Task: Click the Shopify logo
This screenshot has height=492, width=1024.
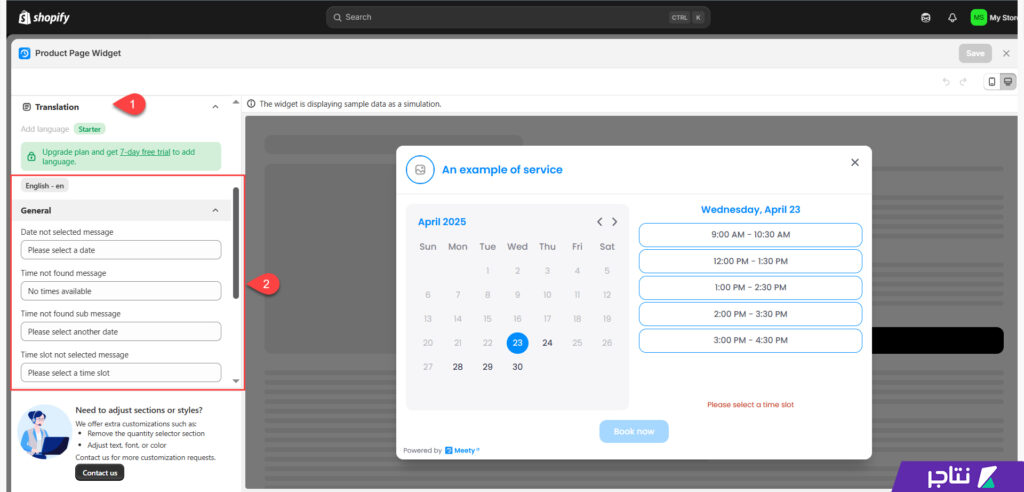Action: click(x=44, y=18)
